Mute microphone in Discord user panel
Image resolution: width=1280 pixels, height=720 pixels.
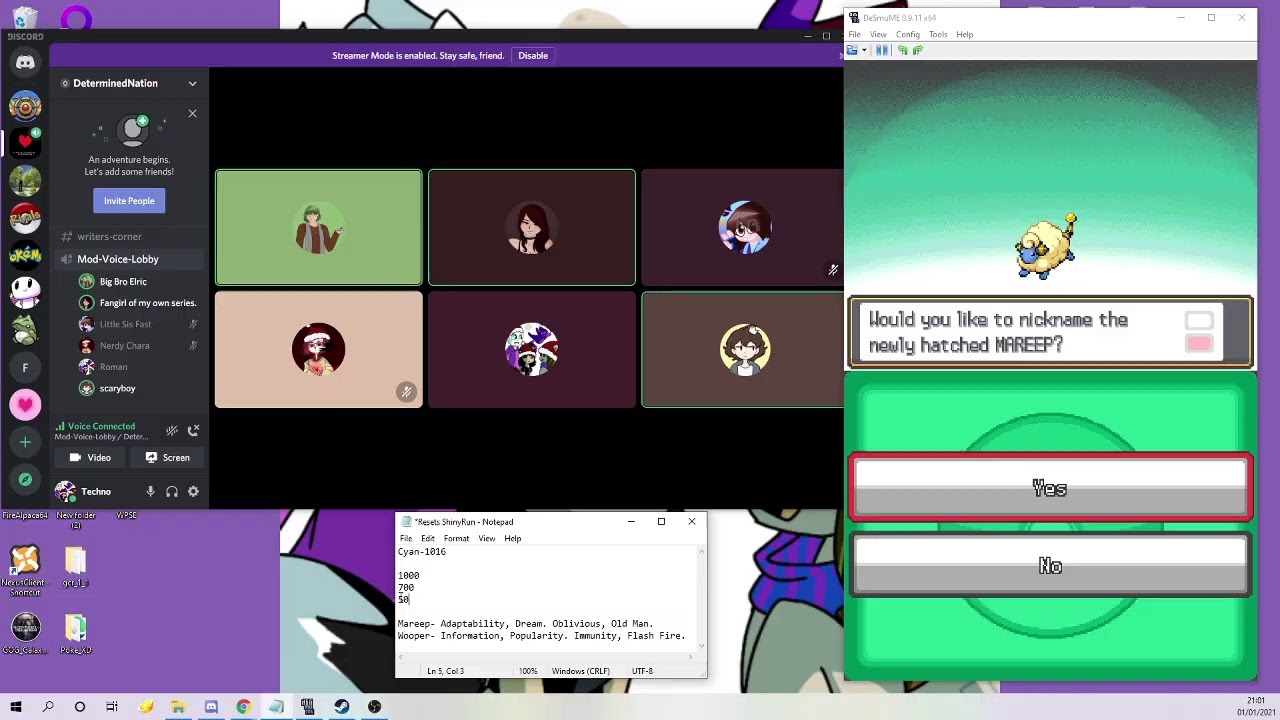150,491
